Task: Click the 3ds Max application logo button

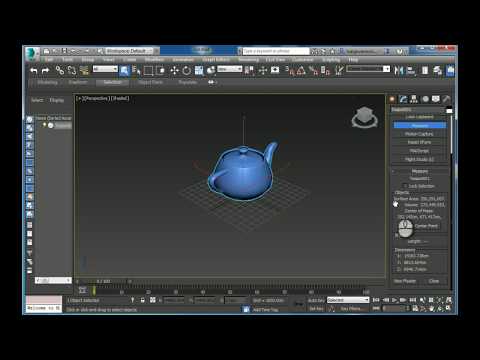Action: tap(32, 54)
